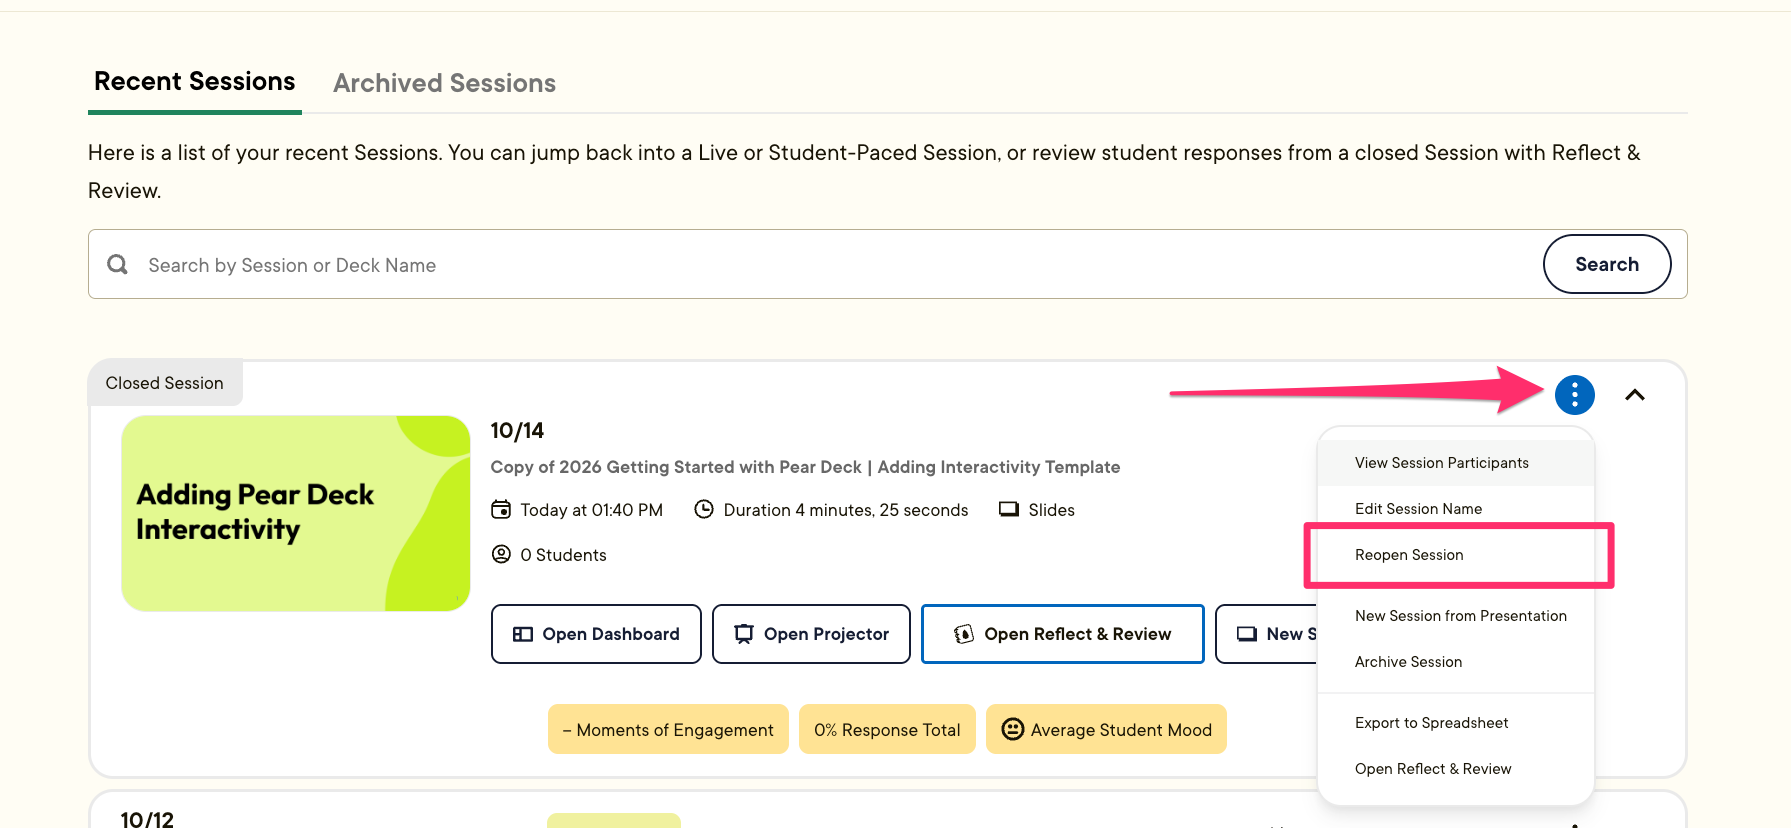This screenshot has width=1791, height=828.
Task: Choose New Session from Presentation
Action: 1455,616
